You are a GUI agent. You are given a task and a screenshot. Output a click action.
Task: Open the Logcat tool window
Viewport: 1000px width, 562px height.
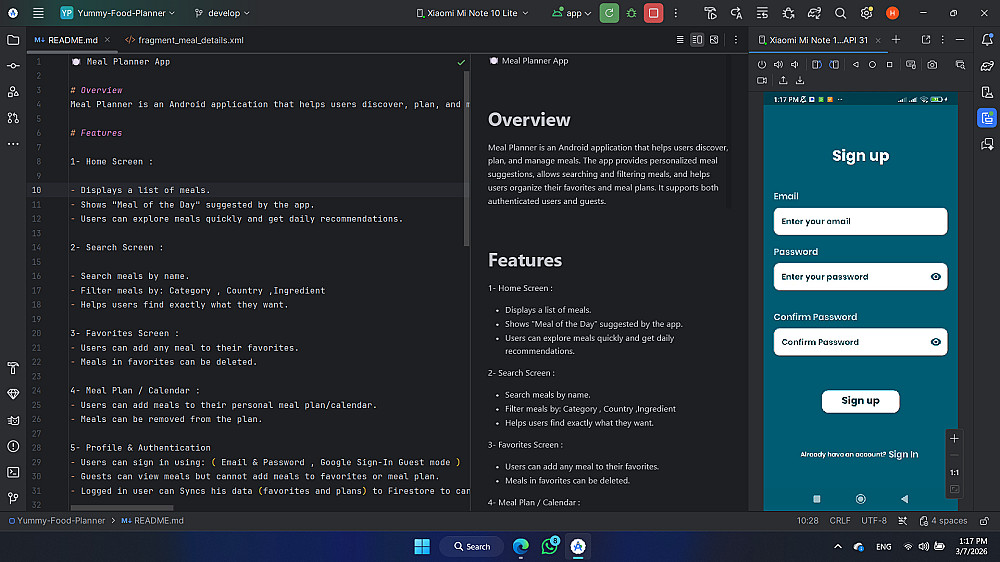pos(13,420)
